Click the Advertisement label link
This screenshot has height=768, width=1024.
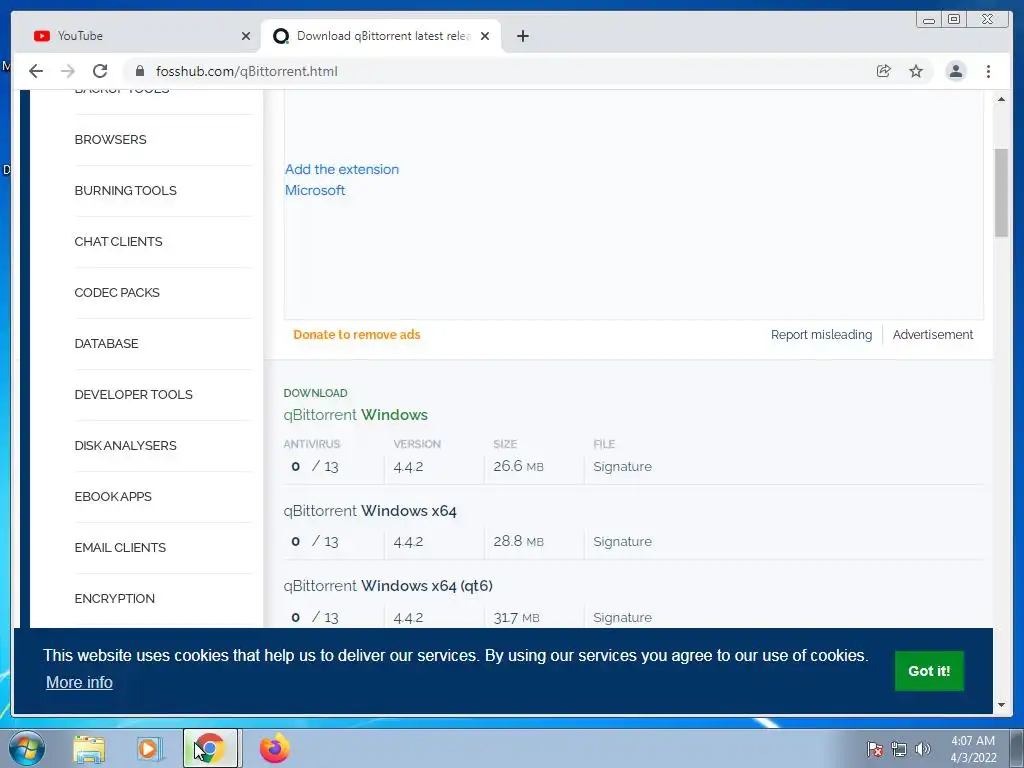coord(933,334)
